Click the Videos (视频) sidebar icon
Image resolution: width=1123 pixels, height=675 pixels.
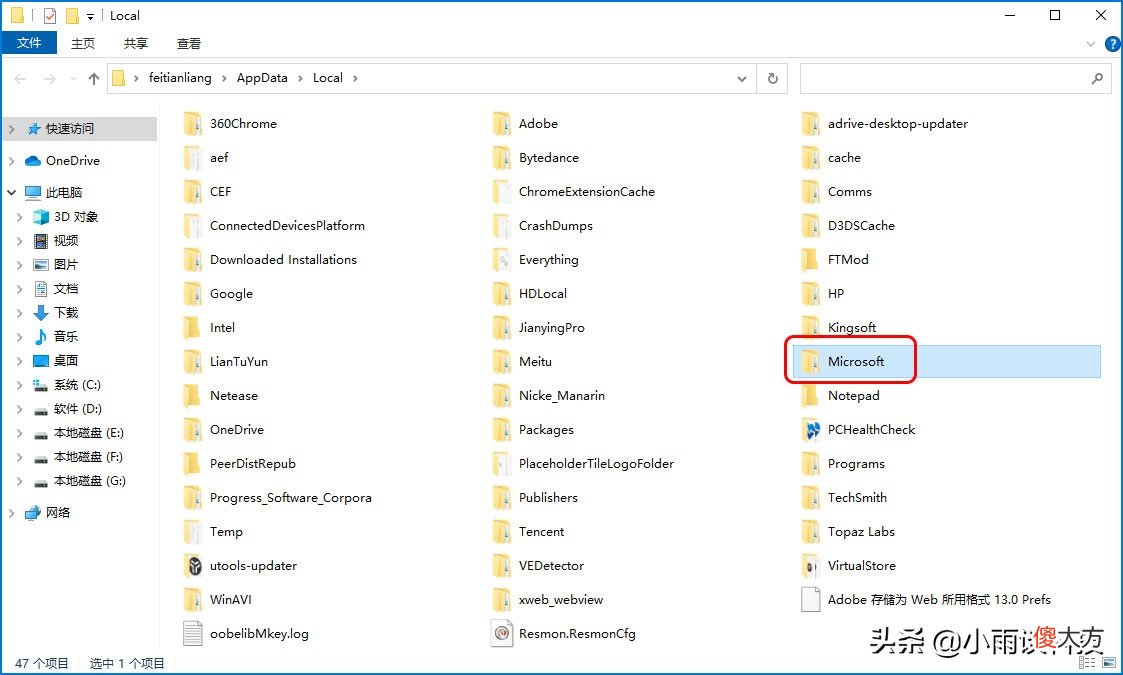(41, 241)
